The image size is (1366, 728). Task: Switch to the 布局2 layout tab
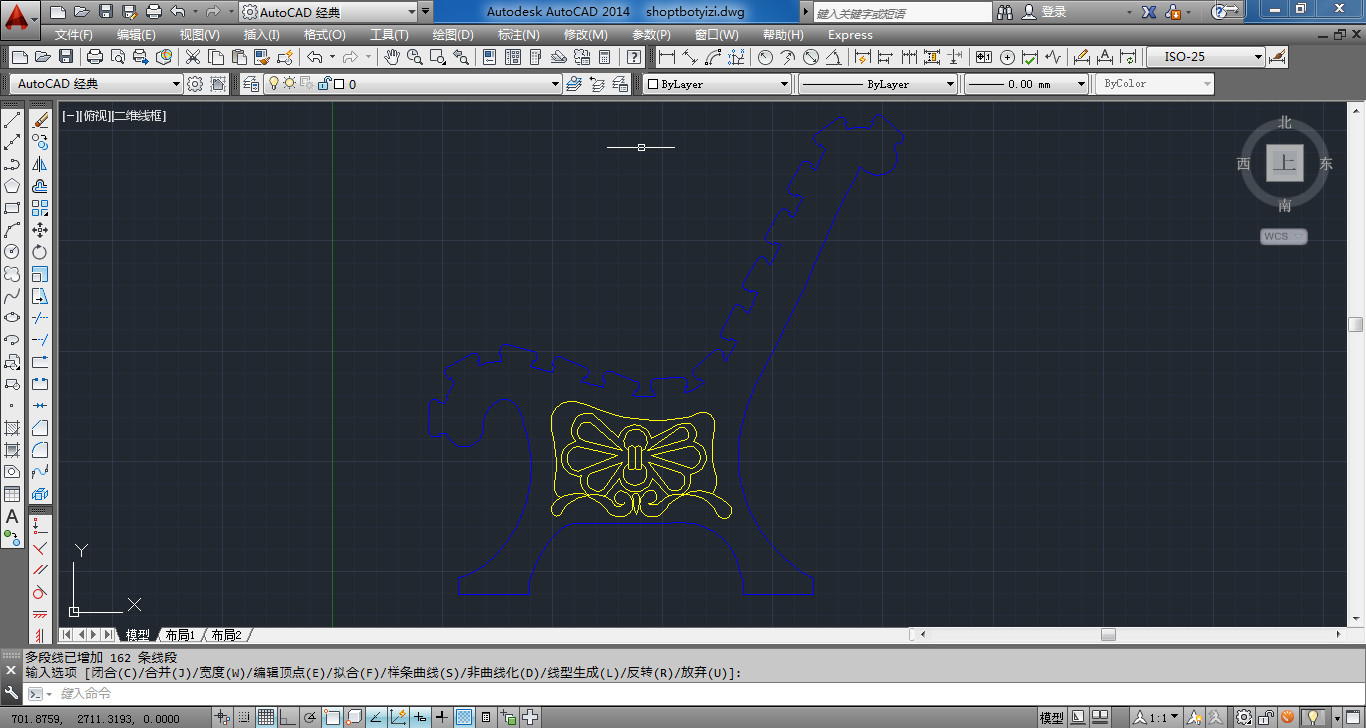(x=226, y=635)
